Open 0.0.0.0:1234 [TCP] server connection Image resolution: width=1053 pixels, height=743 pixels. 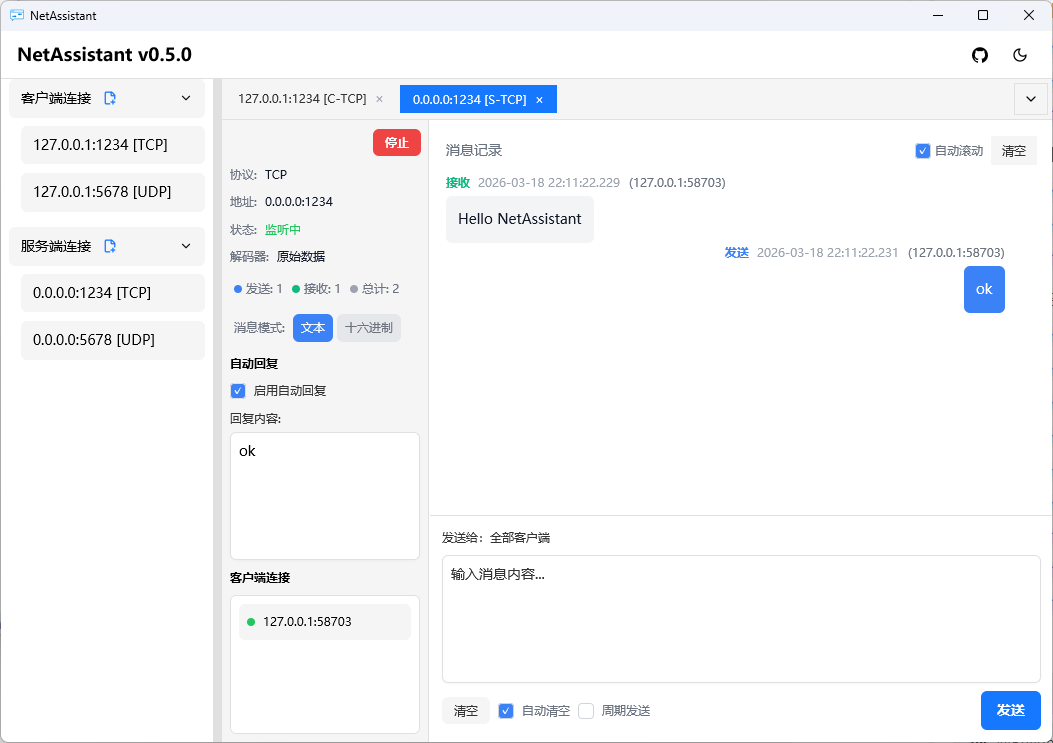113,292
